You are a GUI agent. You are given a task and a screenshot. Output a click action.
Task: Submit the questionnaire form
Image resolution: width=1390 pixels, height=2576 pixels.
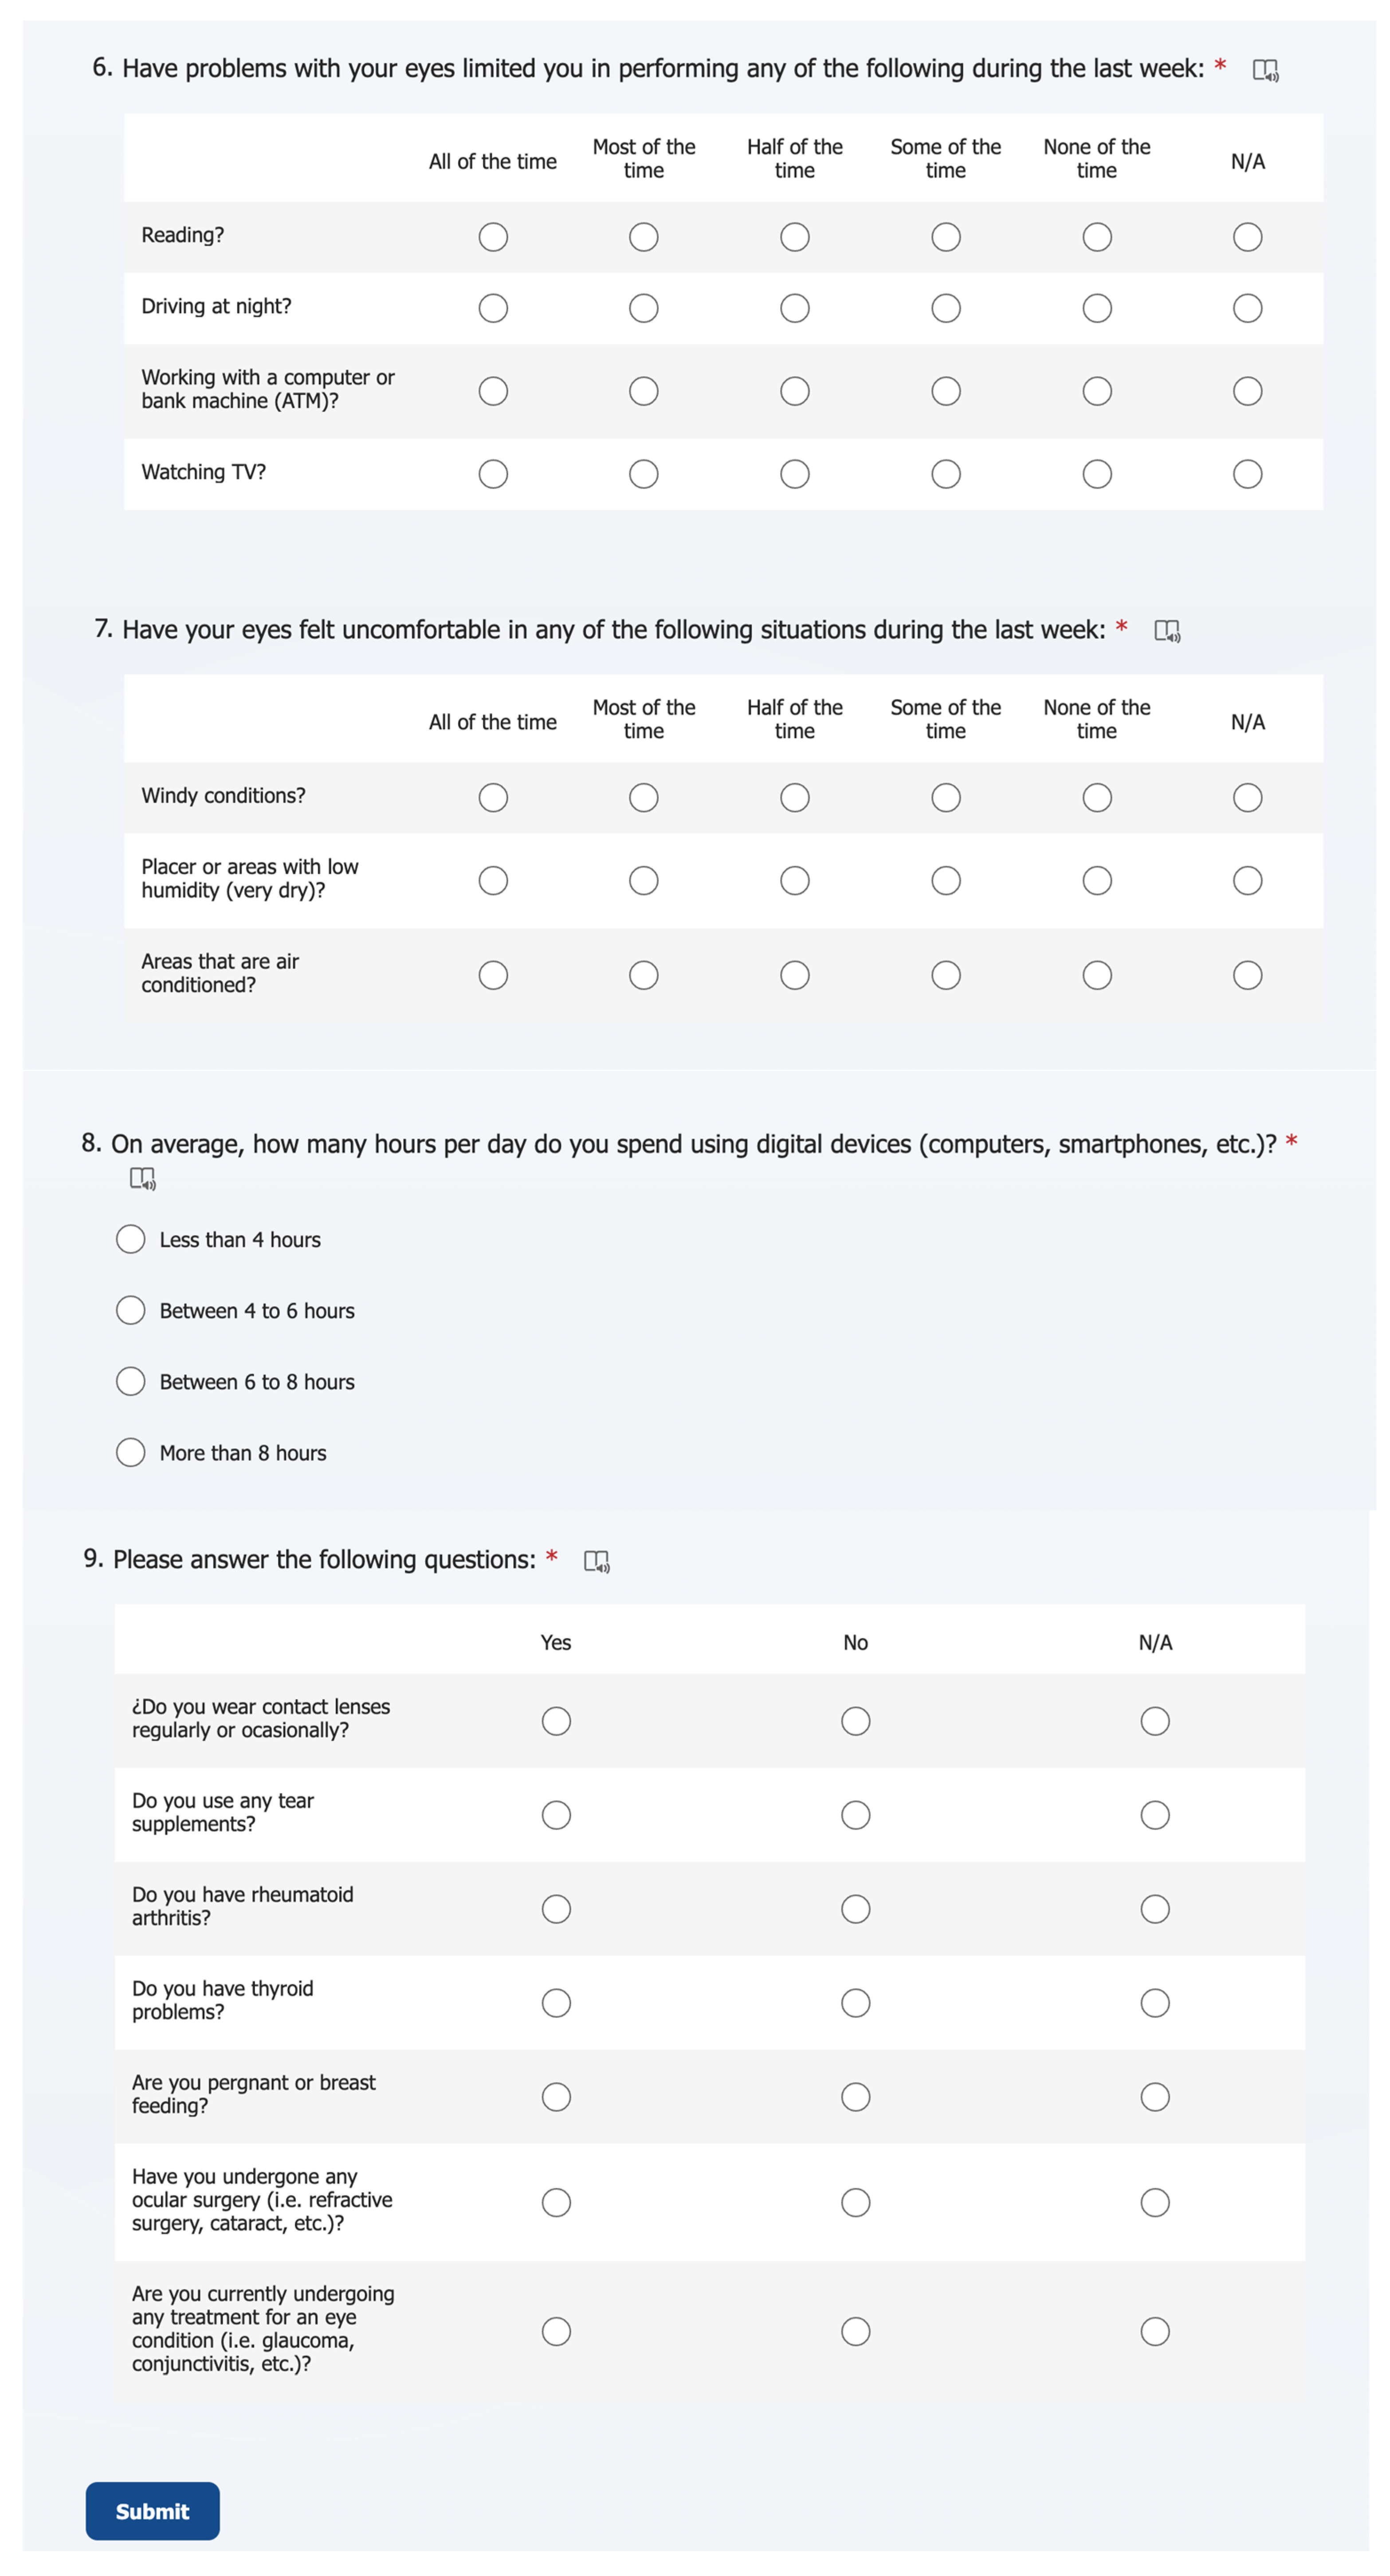(x=152, y=2511)
